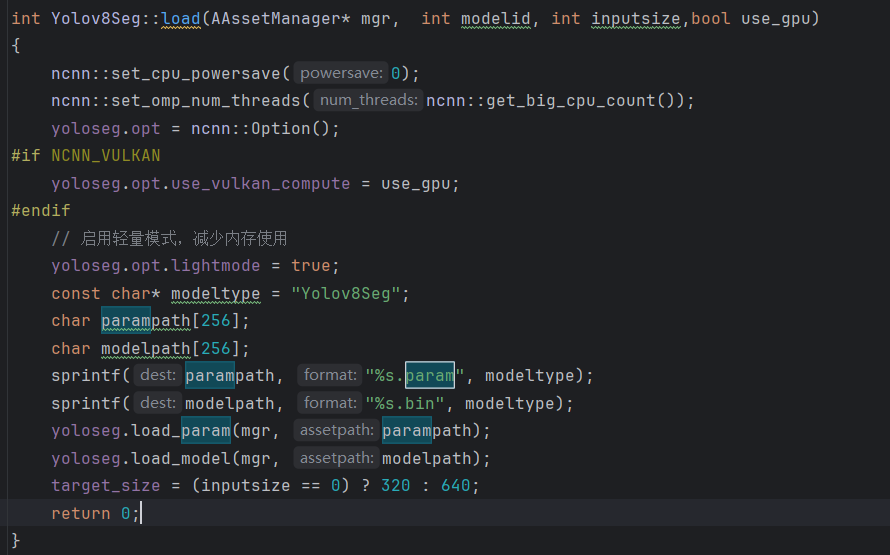
Task: Click load_param method call
Action: [181, 431]
